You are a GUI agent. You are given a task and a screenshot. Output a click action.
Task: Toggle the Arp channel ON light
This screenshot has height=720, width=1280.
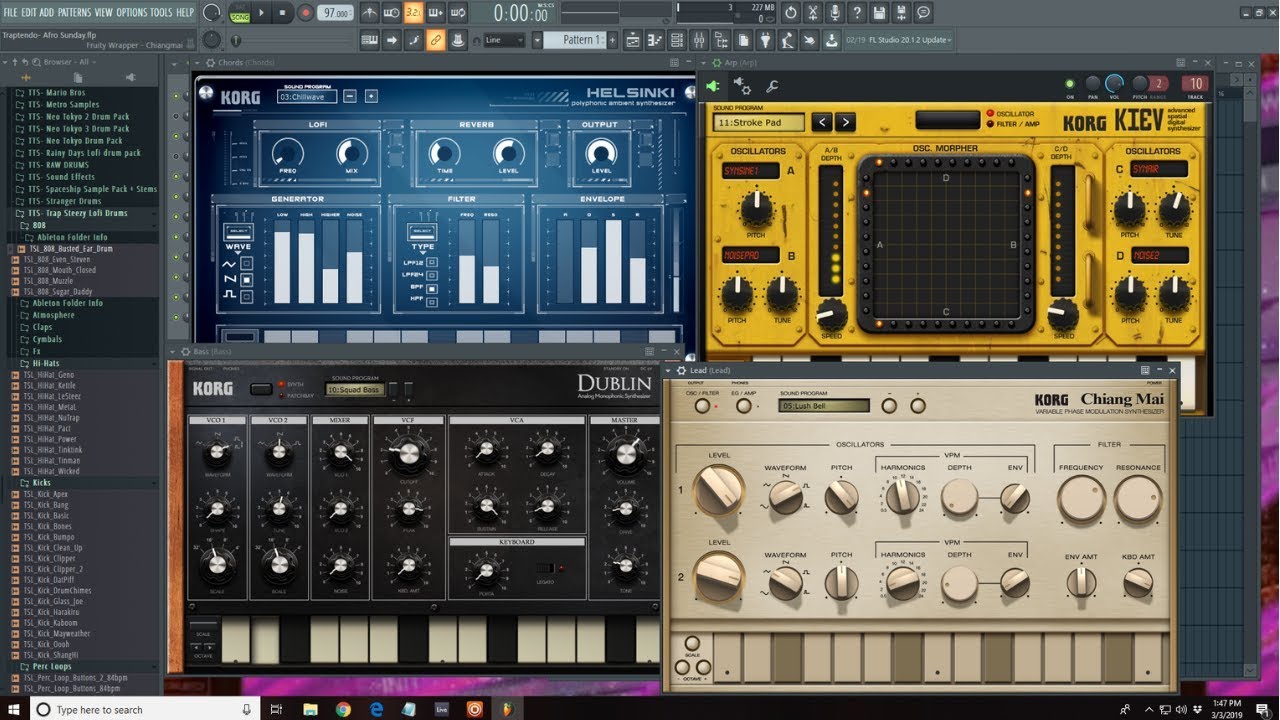pos(1070,84)
